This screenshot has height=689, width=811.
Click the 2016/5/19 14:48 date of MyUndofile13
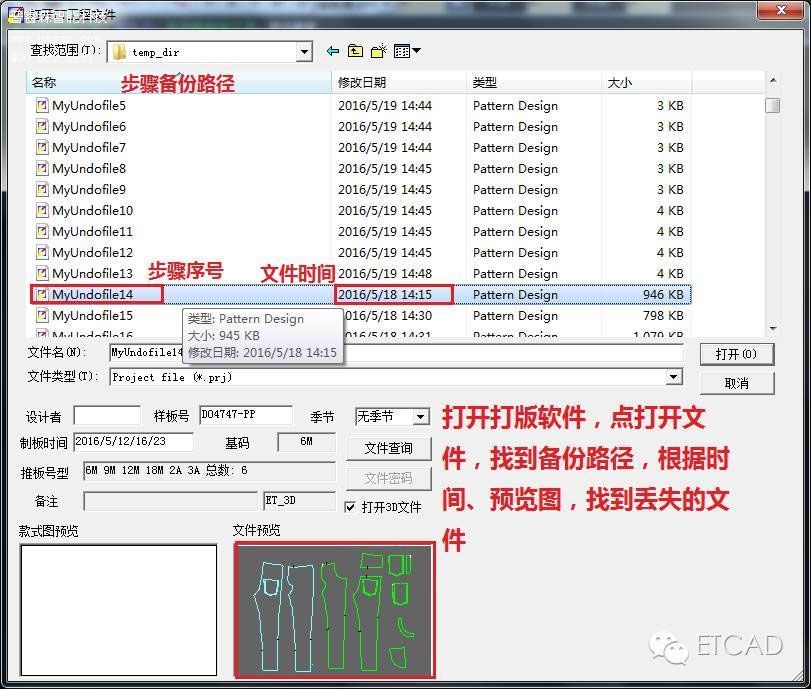(x=385, y=273)
